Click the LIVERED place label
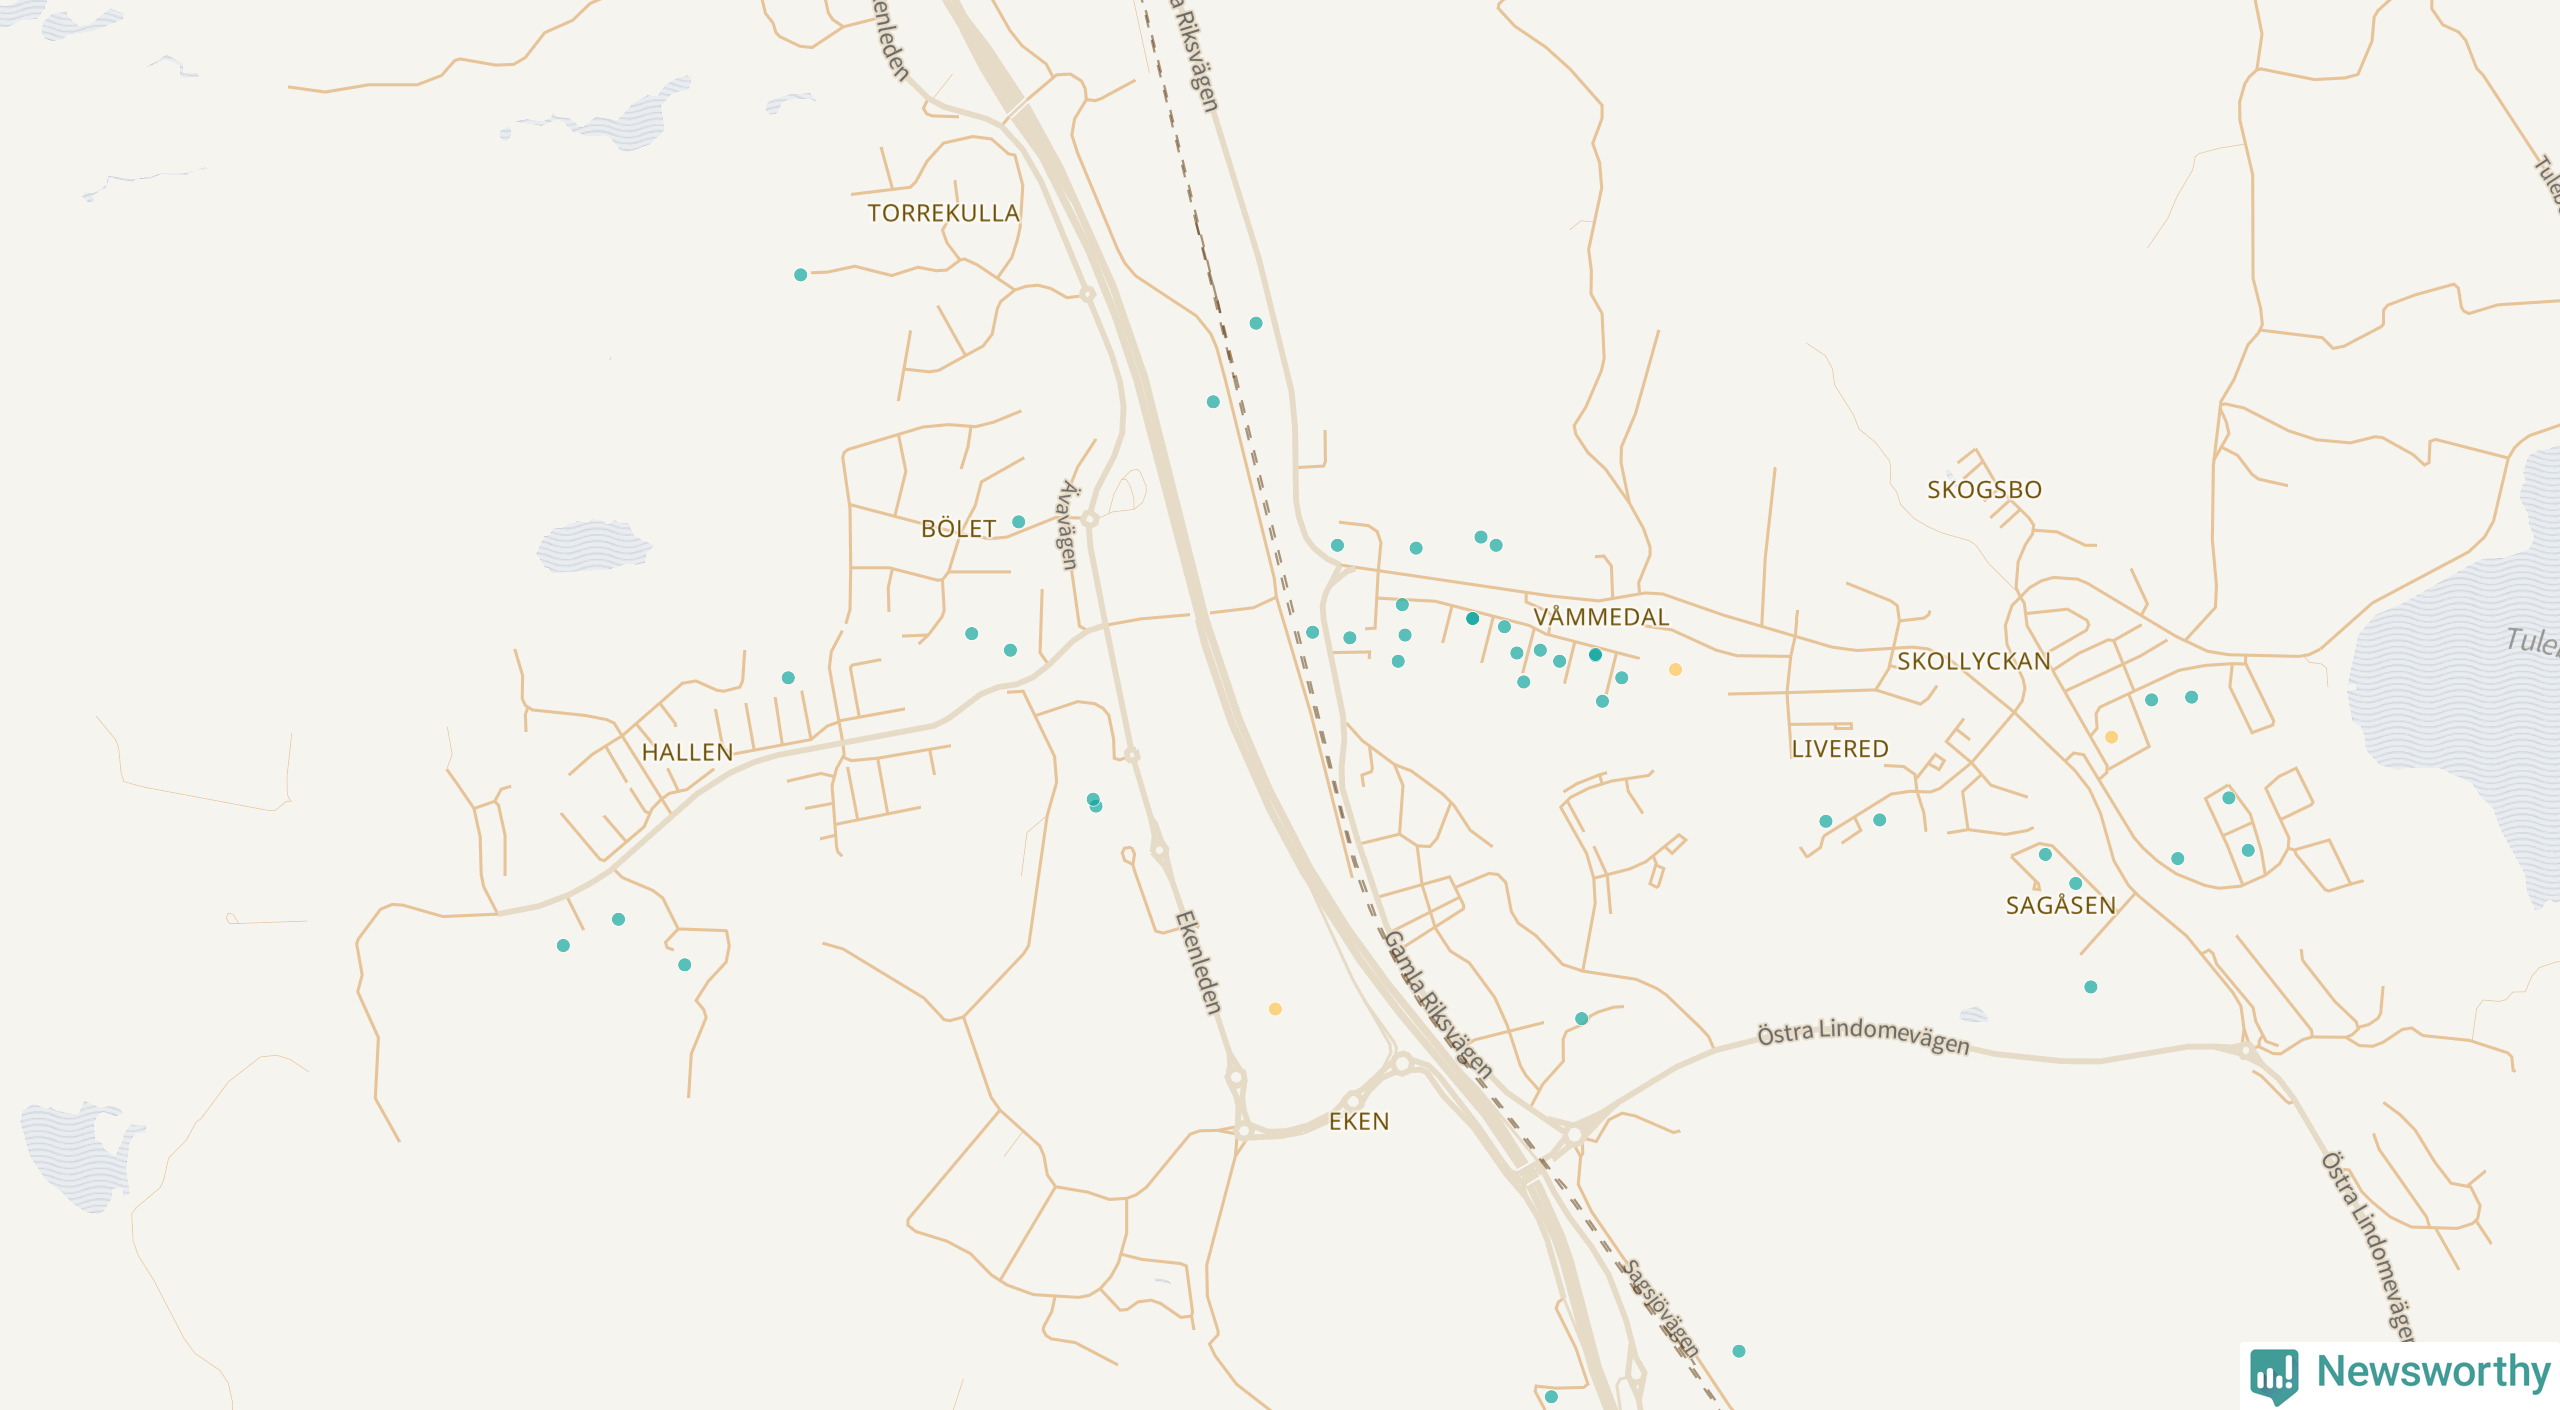Viewport: 2560px width, 1410px height. (x=1839, y=749)
